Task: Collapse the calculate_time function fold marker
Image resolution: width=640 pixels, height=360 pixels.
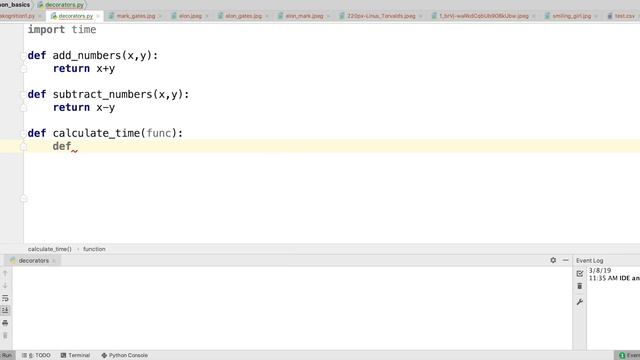Action: tap(23, 133)
